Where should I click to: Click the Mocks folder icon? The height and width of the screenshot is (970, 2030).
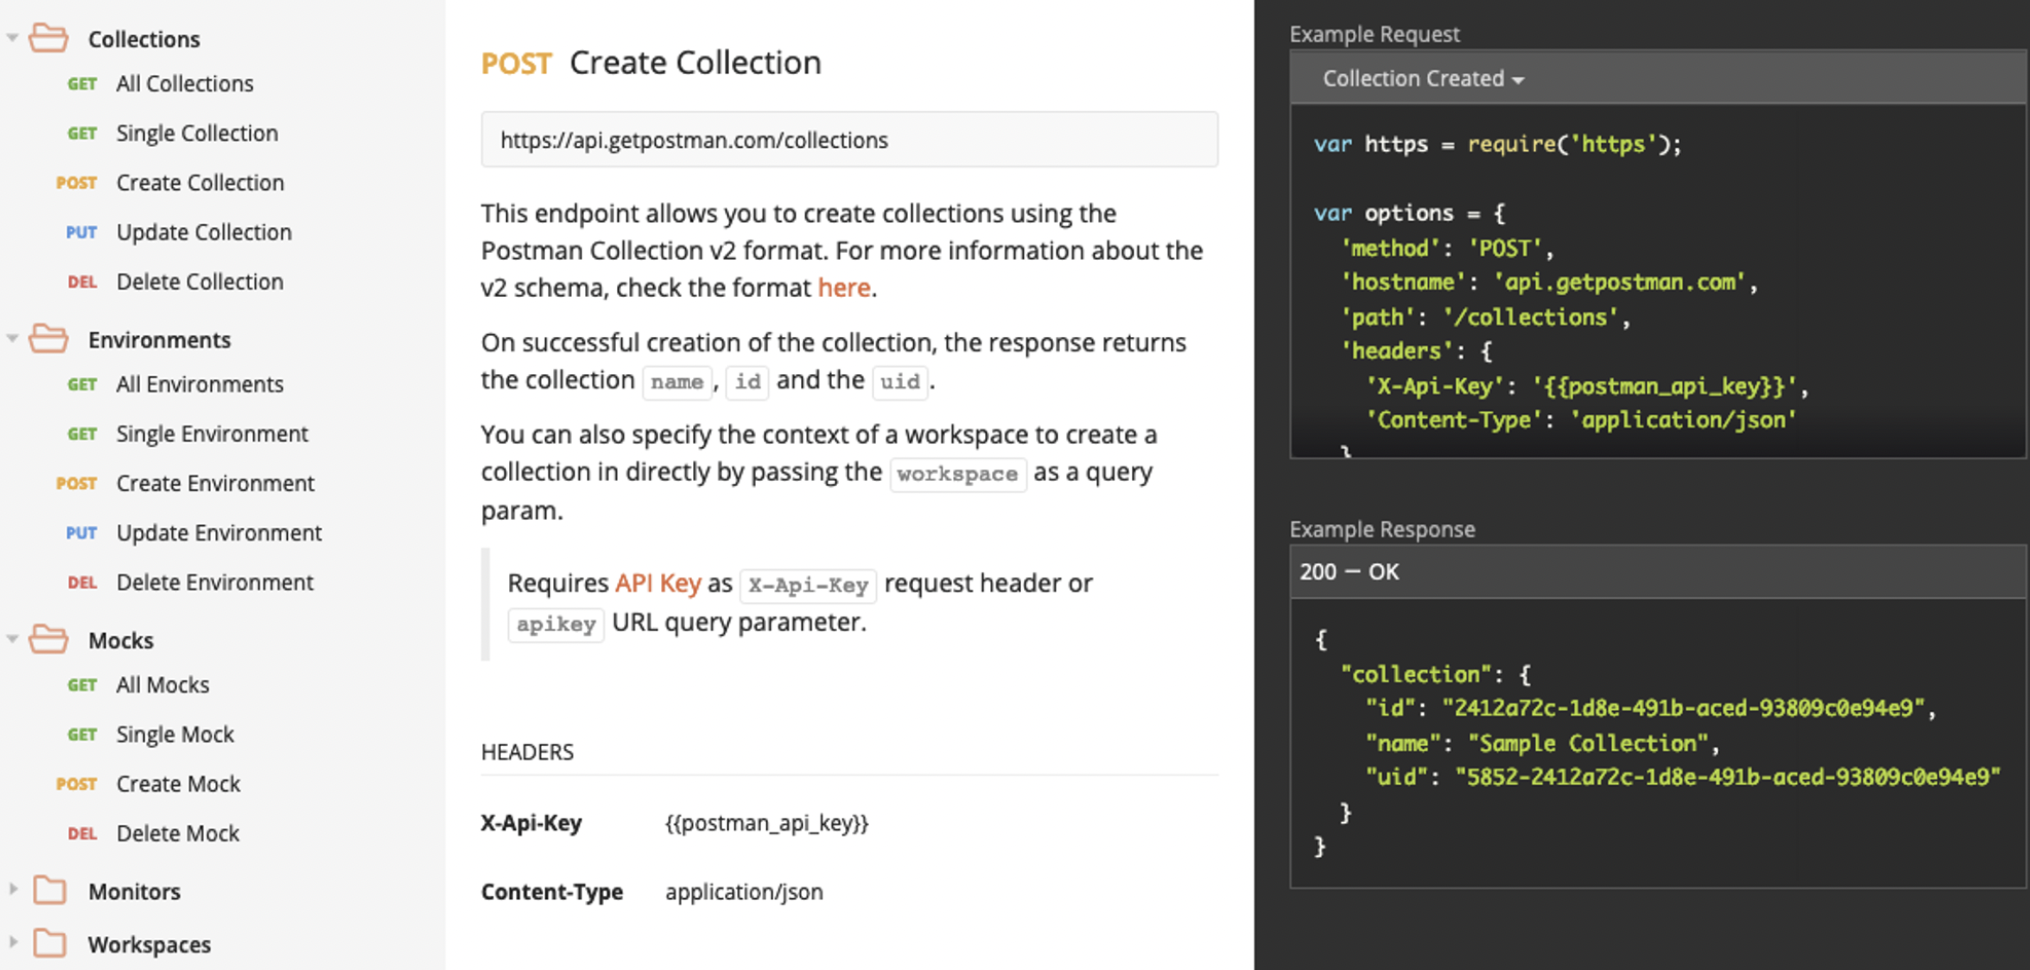click(48, 639)
